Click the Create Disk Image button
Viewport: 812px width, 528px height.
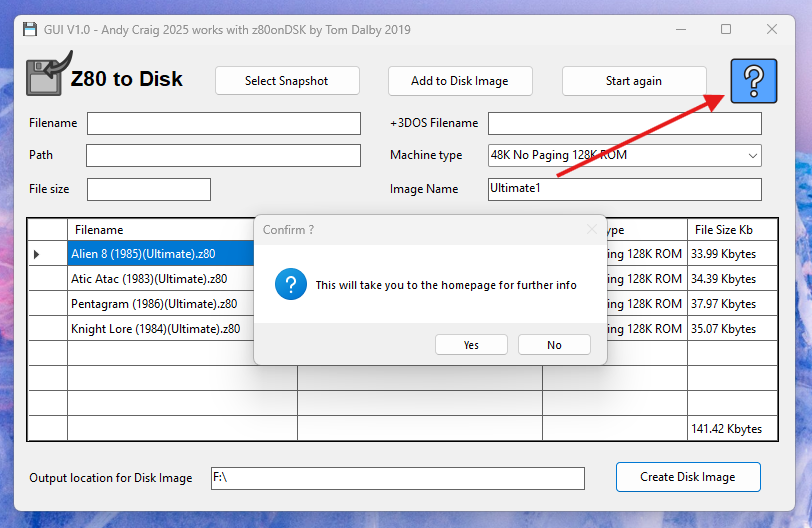coord(687,477)
